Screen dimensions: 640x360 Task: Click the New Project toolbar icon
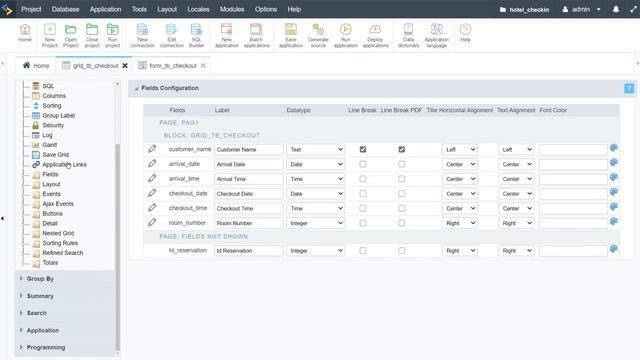pos(50,36)
